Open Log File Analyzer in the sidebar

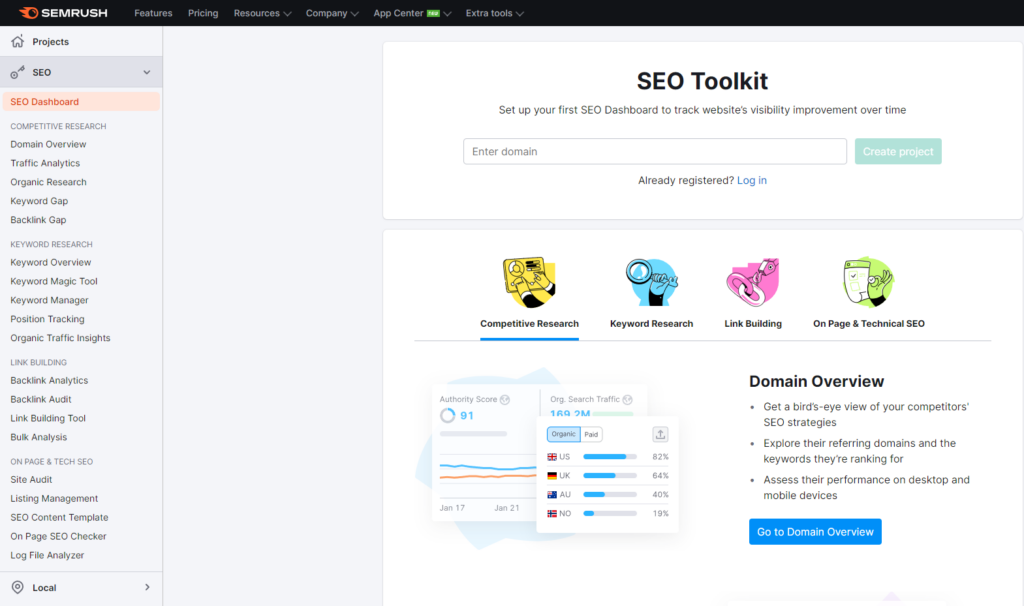click(47, 556)
